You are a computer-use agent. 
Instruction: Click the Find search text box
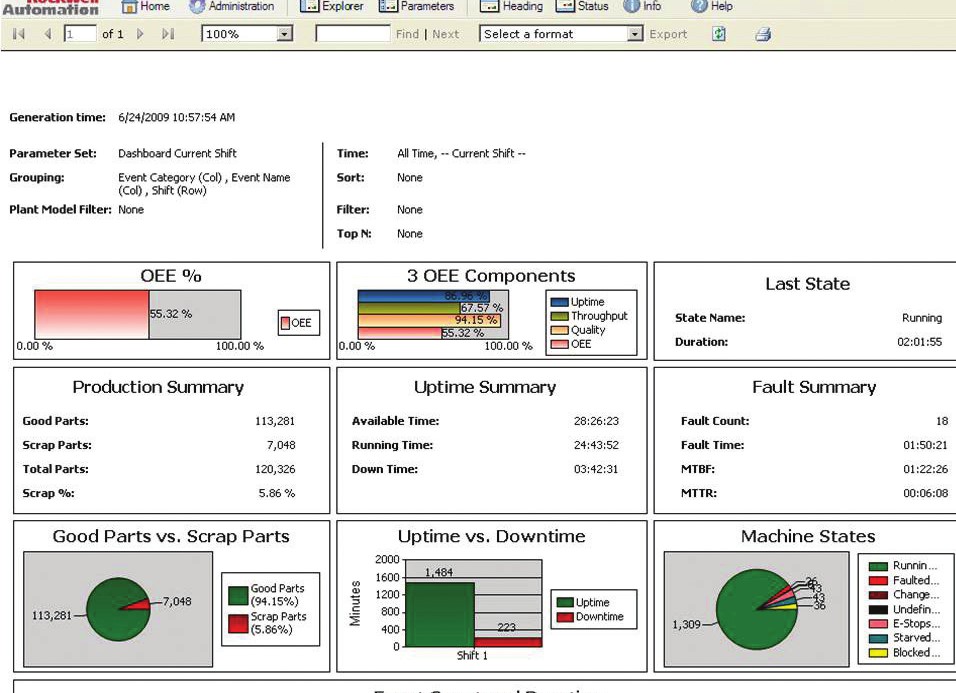tap(352, 34)
